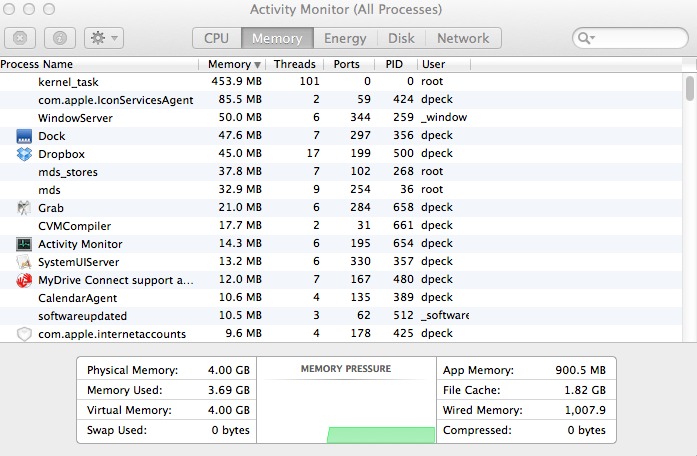Click the Swap Used label
Screen dimensions: 697x456
pos(117,430)
